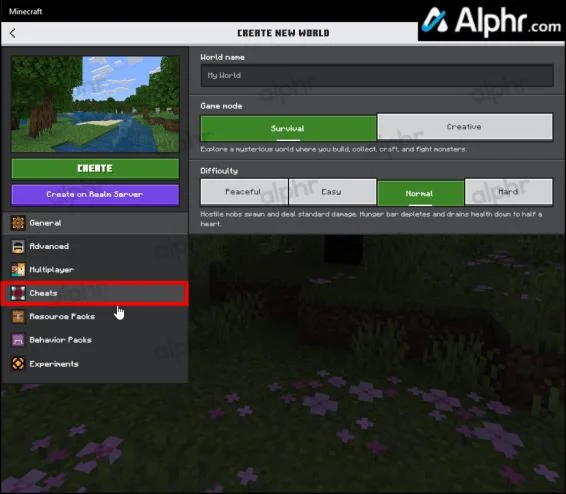Viewport: 566px width, 494px height.
Task: Open the Experiments tab label
Action: click(x=54, y=364)
